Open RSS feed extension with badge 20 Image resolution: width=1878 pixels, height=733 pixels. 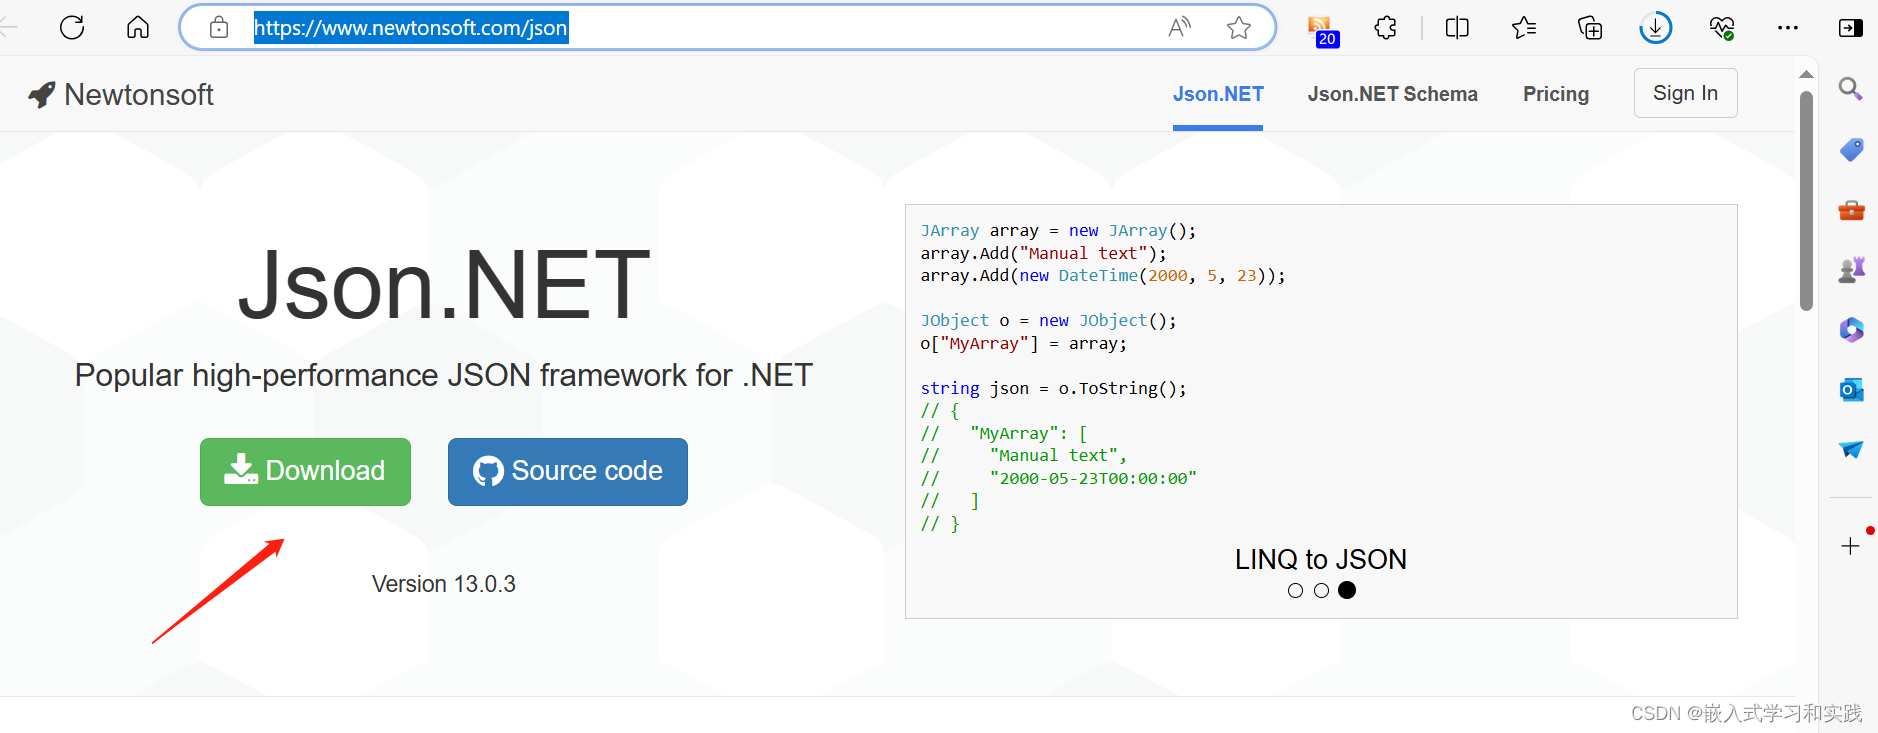click(1323, 31)
